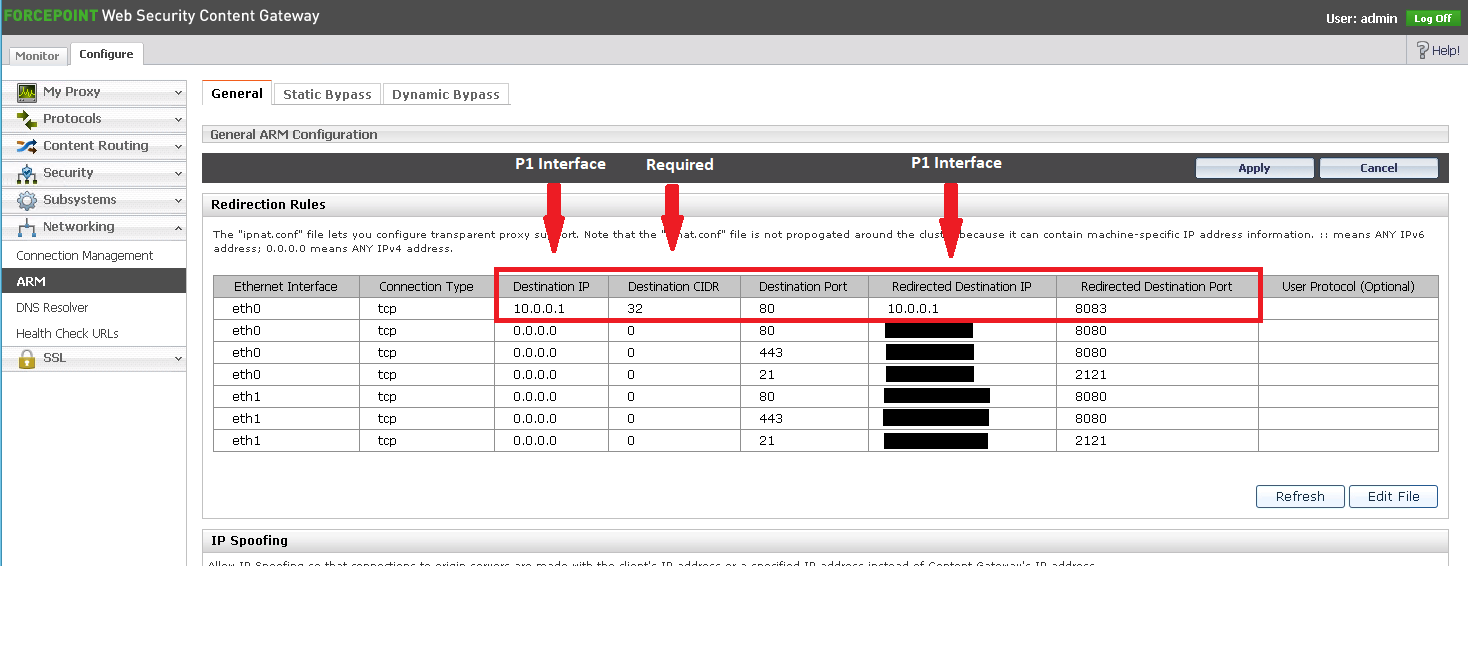Collapse the Networking section chevron
The image size is (1468, 648).
[177, 226]
